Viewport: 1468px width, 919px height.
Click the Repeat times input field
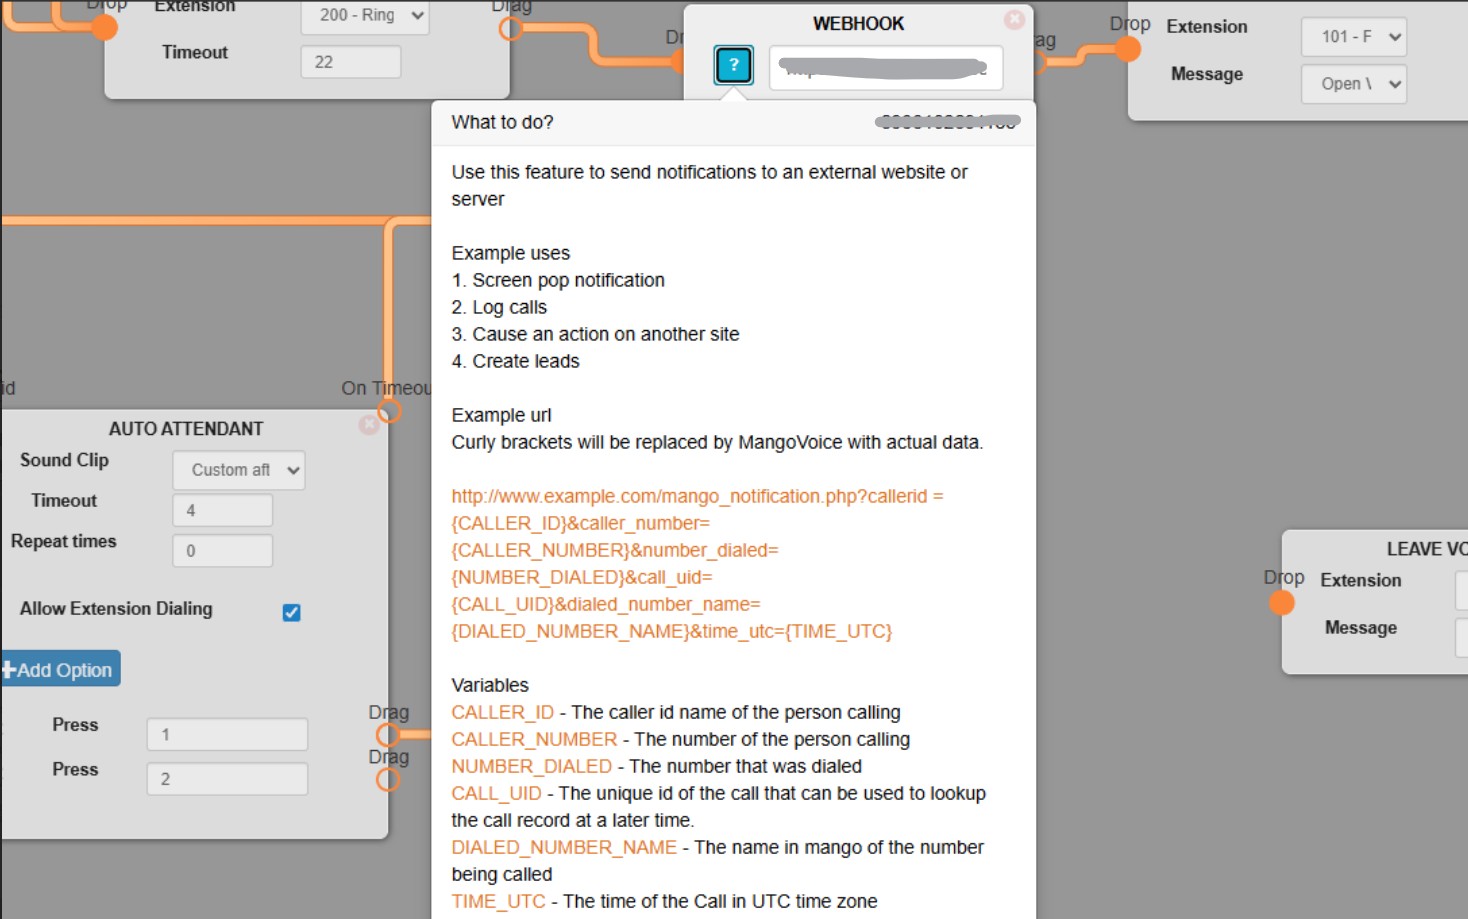222,551
